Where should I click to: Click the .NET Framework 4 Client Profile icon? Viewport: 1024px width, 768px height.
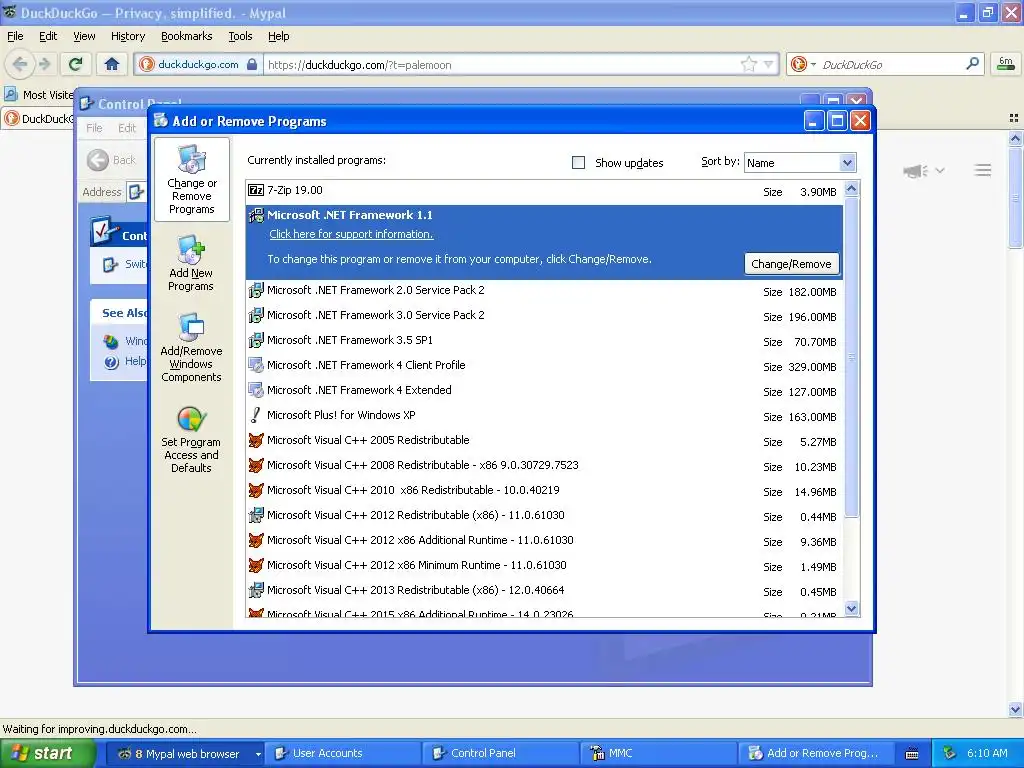click(256, 365)
